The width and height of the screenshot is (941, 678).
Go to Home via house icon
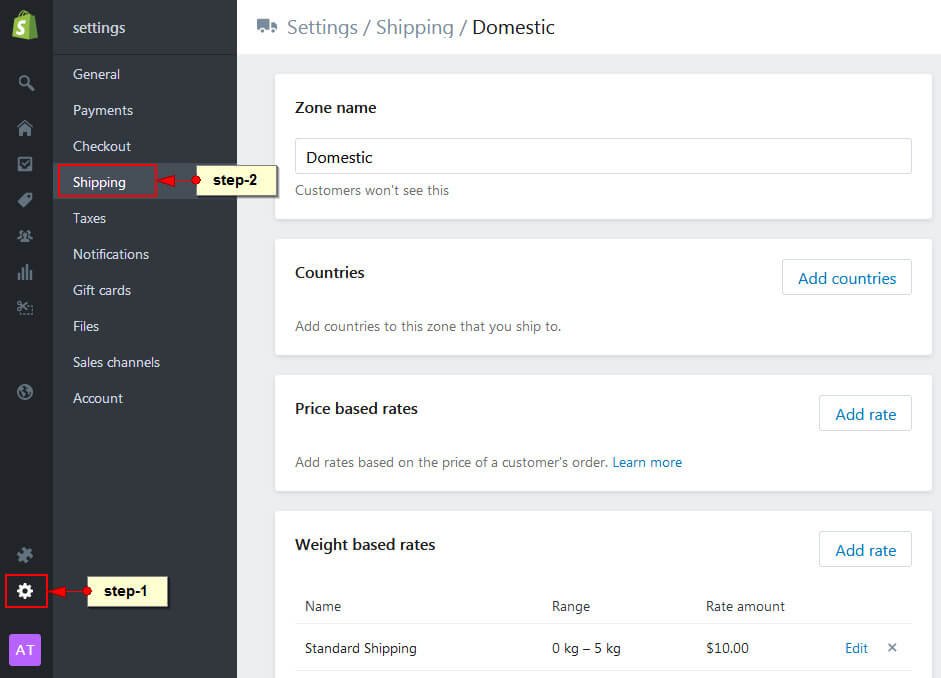click(25, 128)
